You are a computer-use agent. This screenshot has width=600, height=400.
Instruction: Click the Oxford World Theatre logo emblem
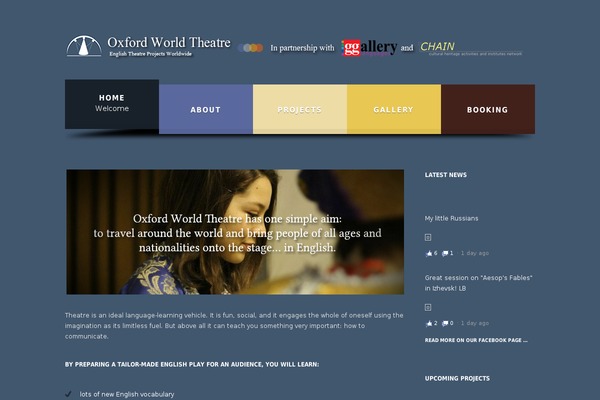84,46
